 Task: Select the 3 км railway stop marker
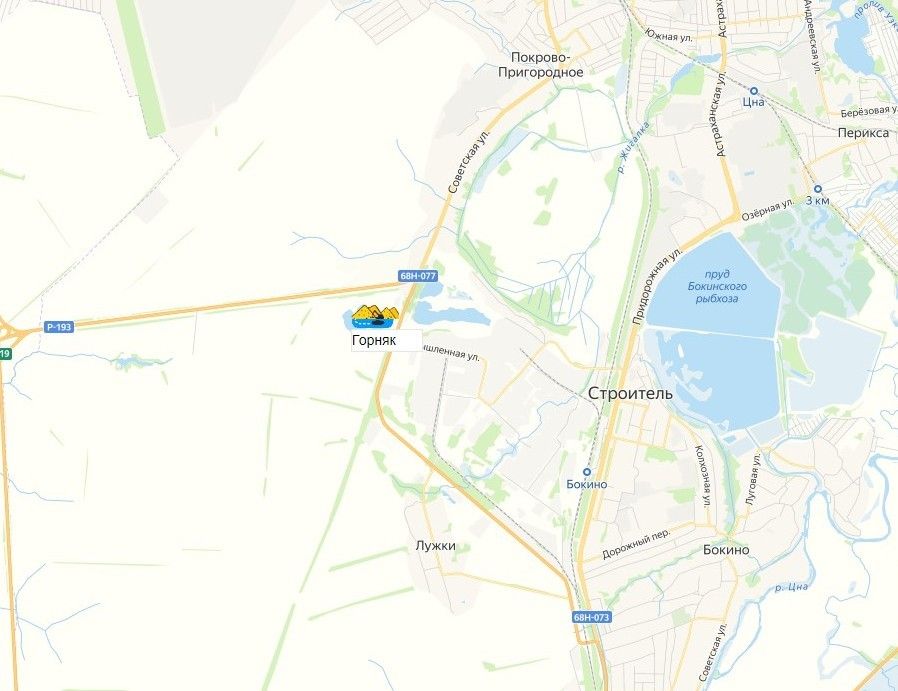tap(818, 189)
